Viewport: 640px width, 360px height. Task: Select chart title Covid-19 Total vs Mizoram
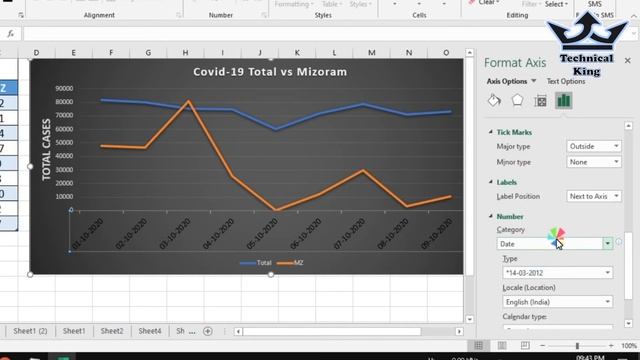(270, 72)
